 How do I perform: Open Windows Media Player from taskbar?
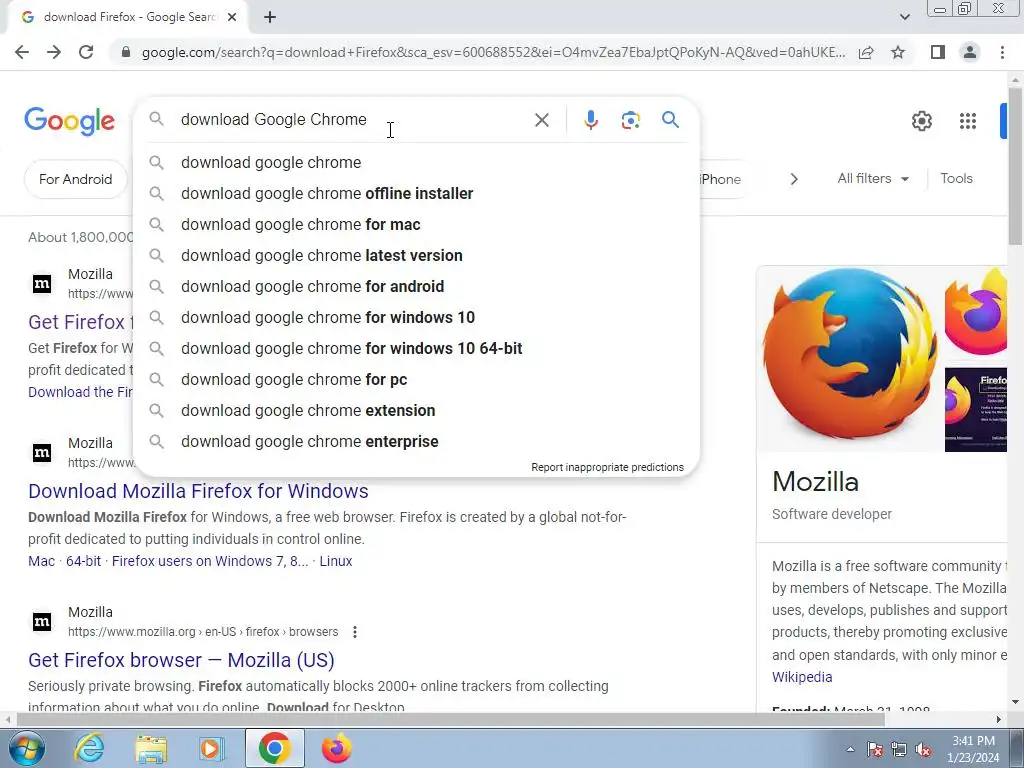tap(212, 748)
